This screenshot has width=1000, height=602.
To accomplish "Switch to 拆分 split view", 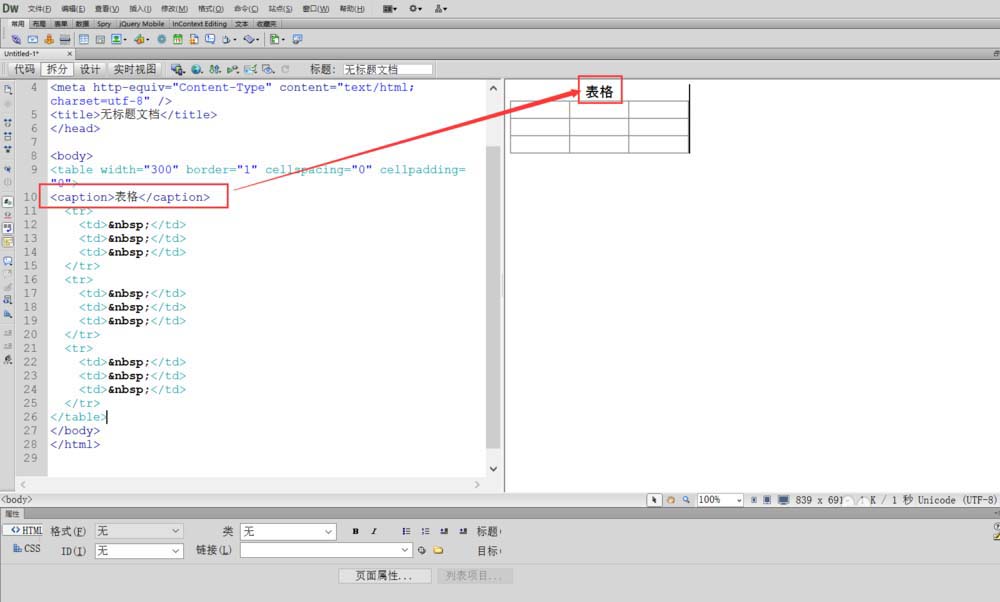I will click(x=57, y=69).
